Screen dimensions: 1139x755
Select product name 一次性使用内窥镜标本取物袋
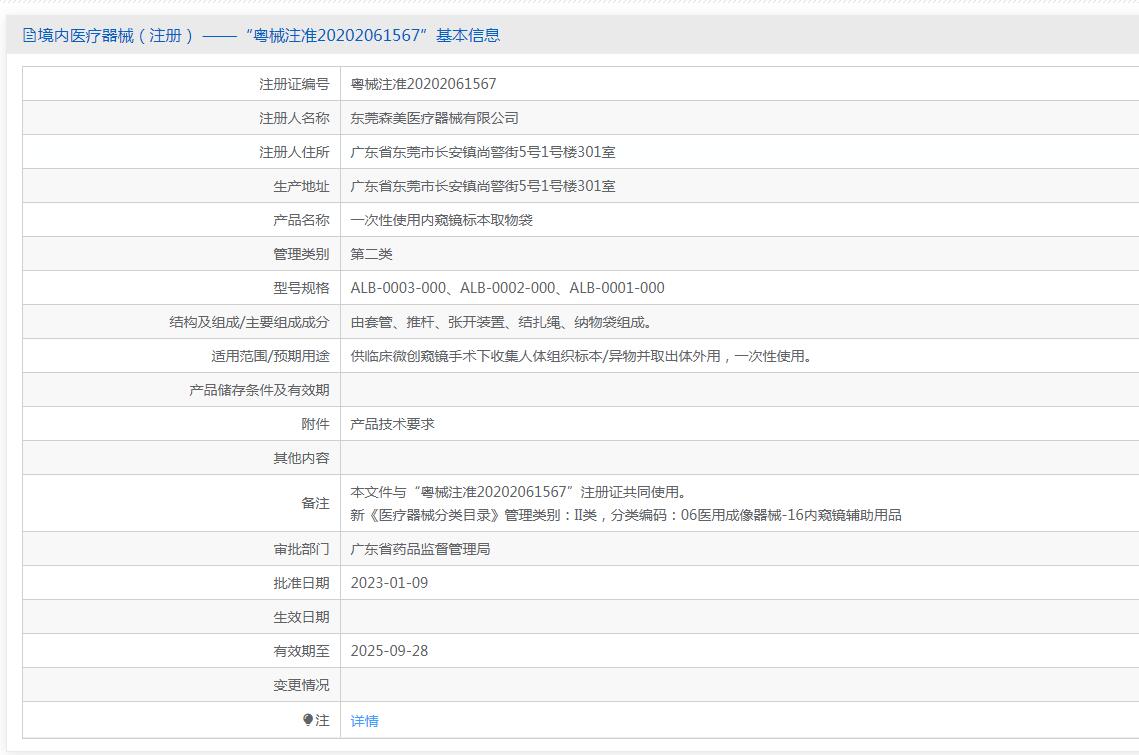[x=442, y=220]
